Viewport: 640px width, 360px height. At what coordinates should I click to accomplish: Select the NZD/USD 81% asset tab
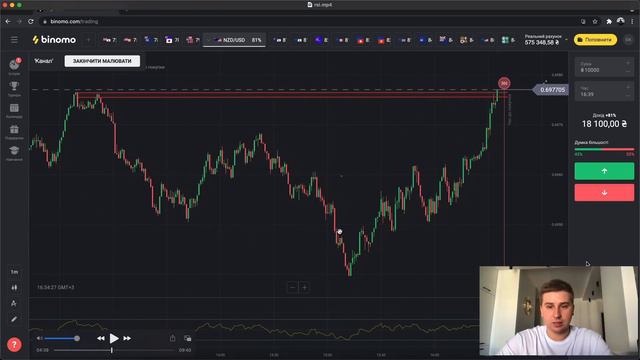point(234,40)
